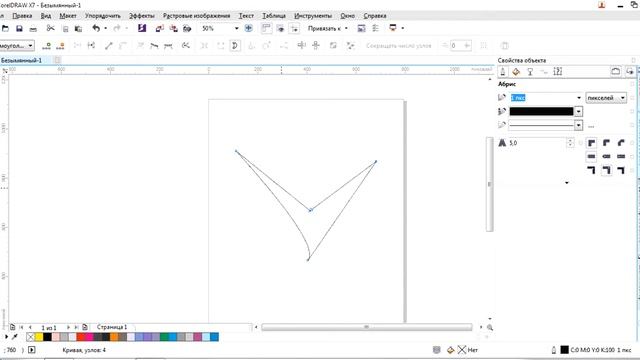
Task: Switch to the Безымянный-1 document tab
Action: tap(21, 60)
